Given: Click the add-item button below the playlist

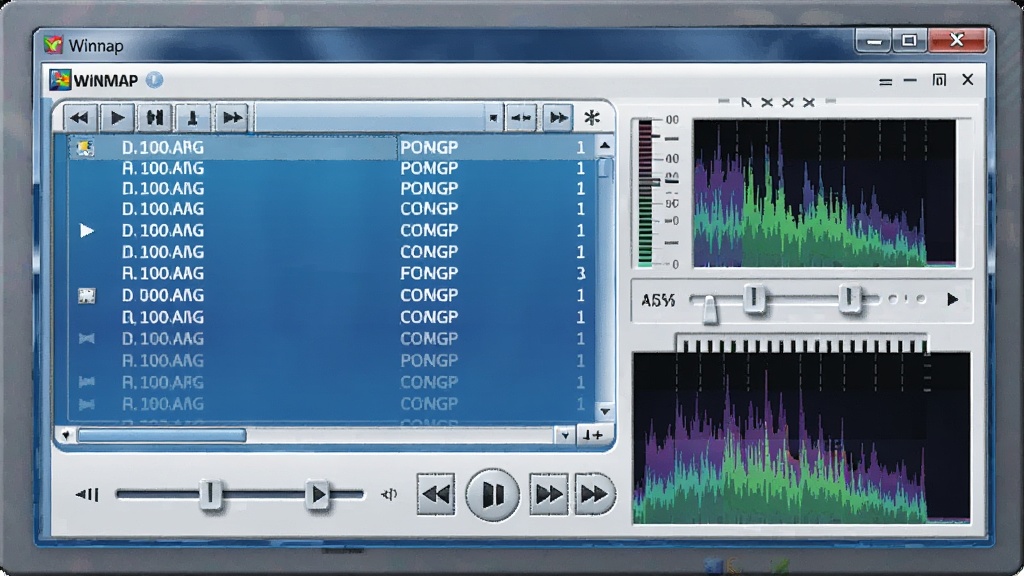Looking at the screenshot, I should 593,435.
